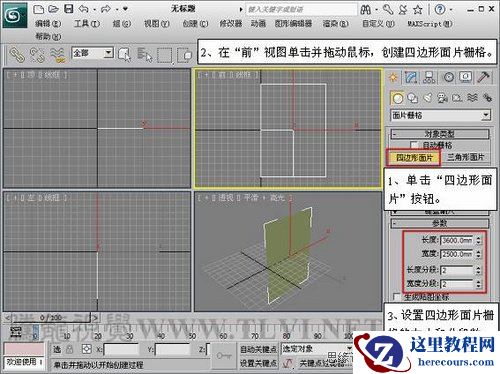
Task: Enable 自动栅格 checkbox
Action: [x=414, y=145]
